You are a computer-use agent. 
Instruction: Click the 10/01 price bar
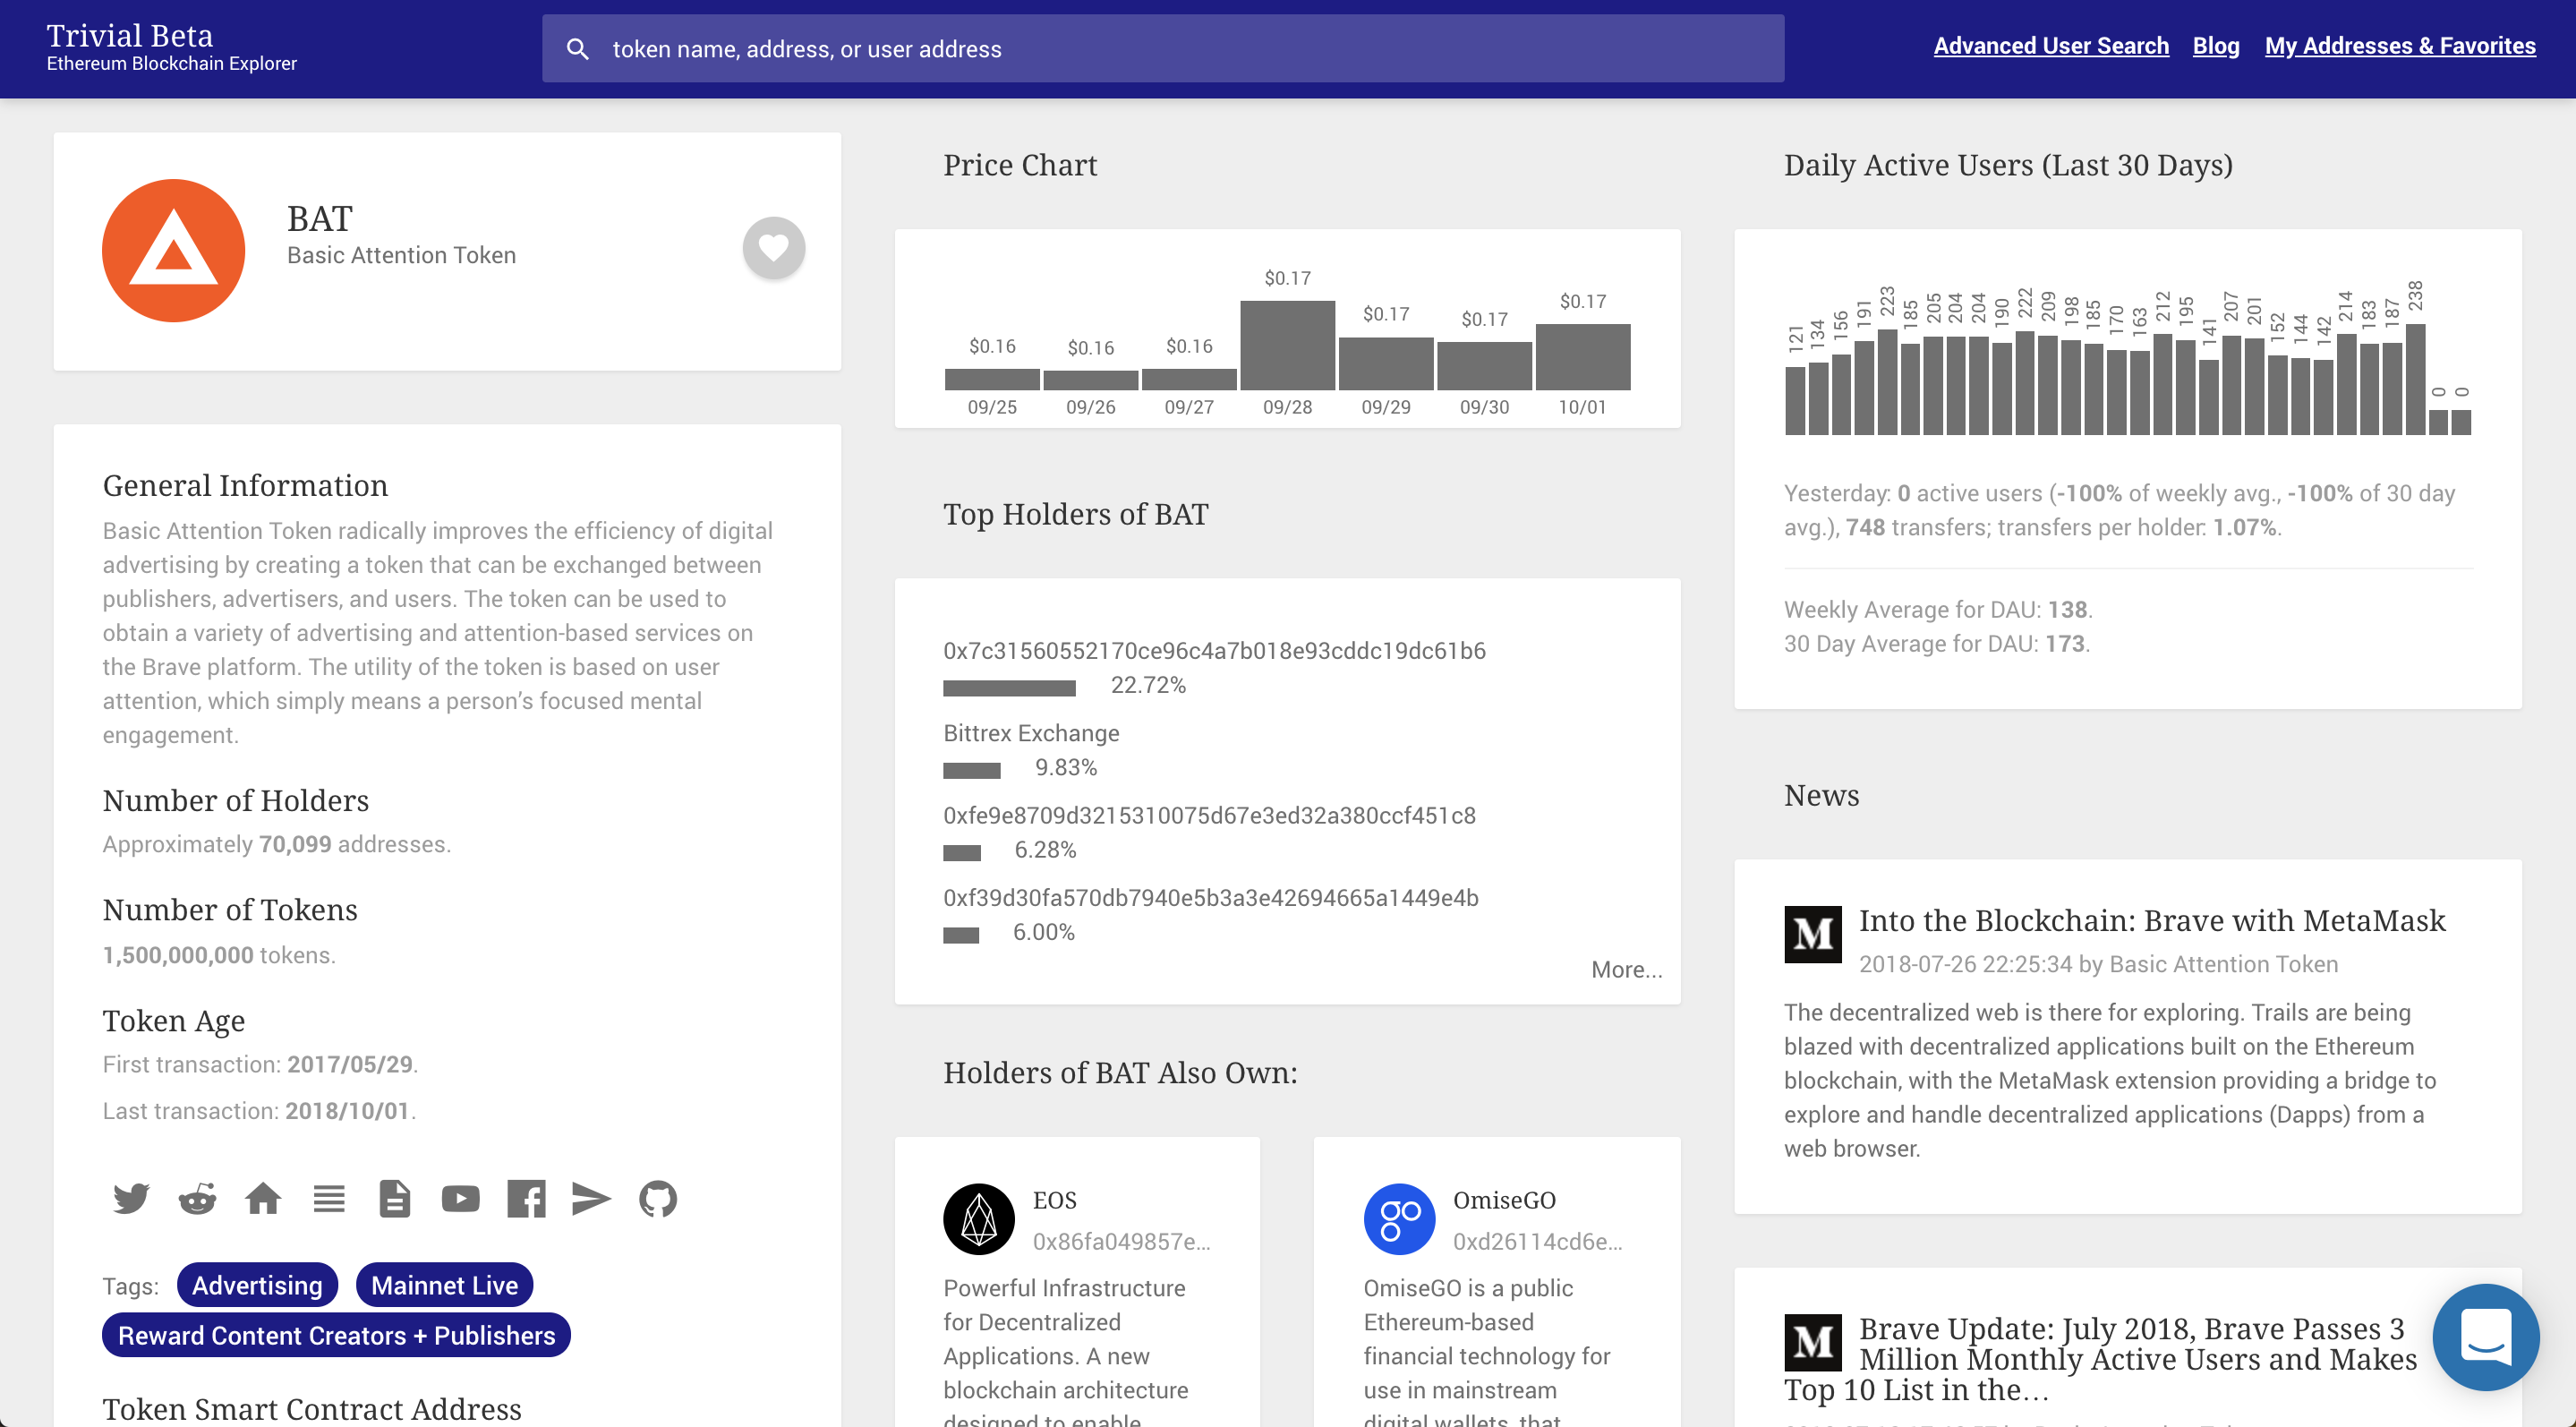[1582, 356]
